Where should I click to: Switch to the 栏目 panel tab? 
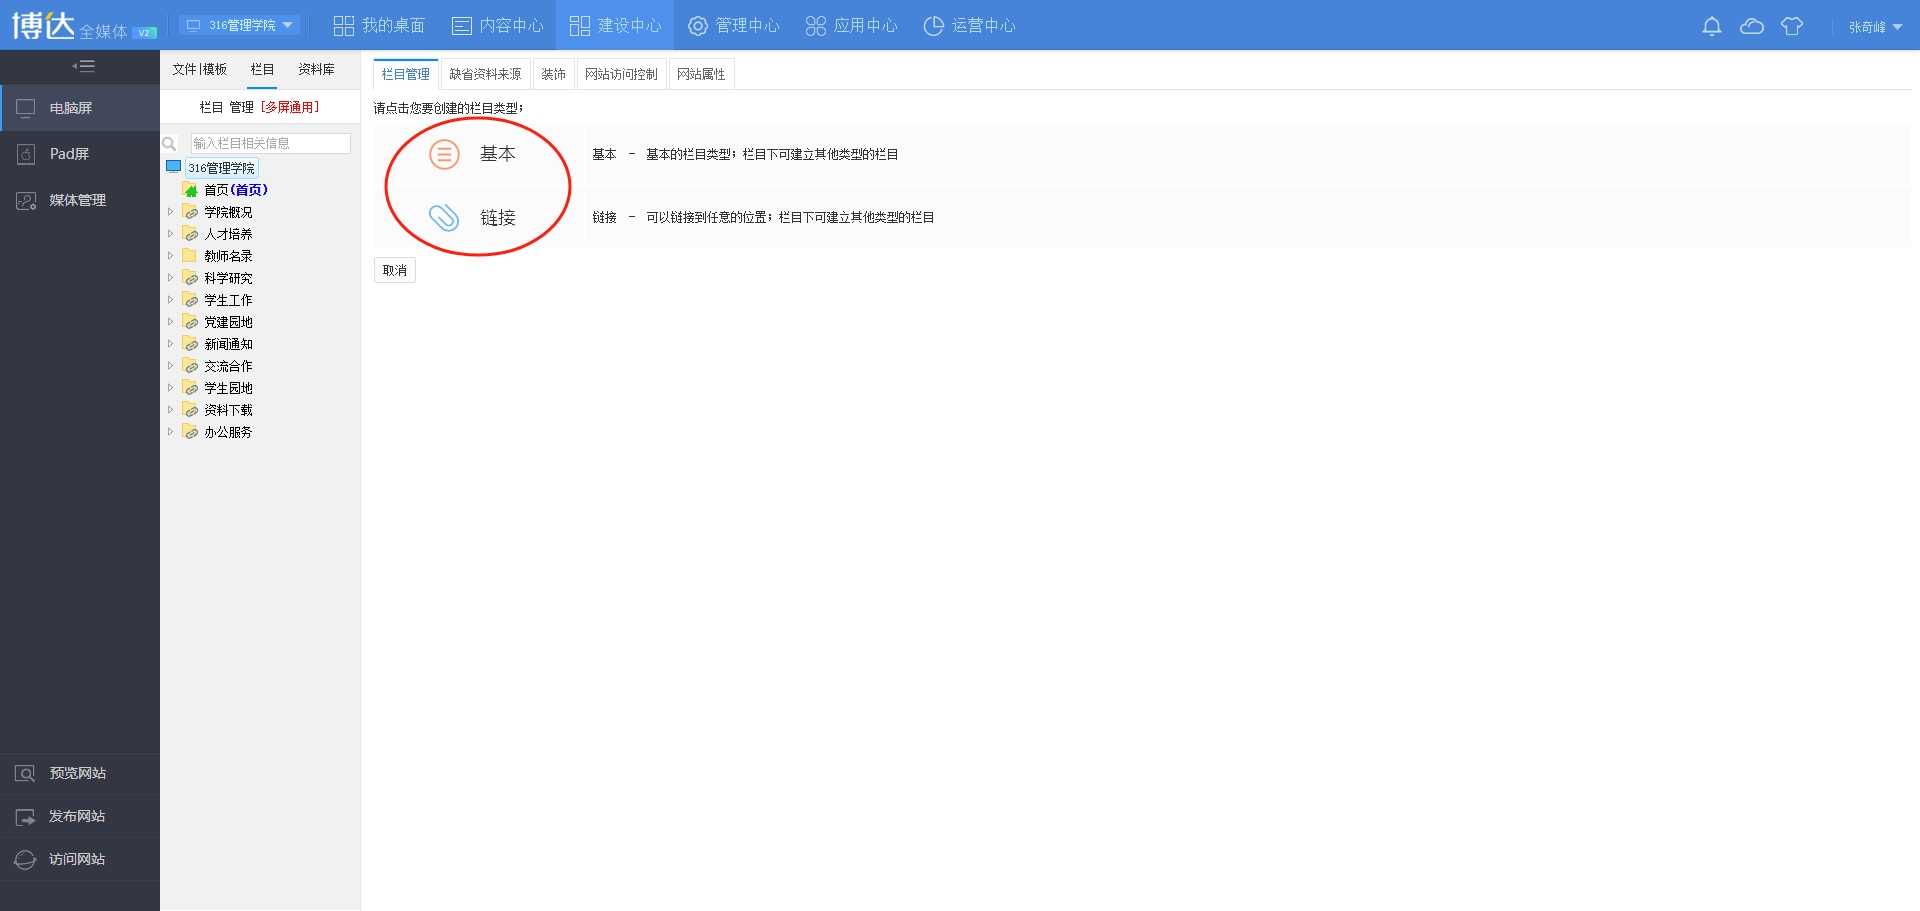click(262, 69)
